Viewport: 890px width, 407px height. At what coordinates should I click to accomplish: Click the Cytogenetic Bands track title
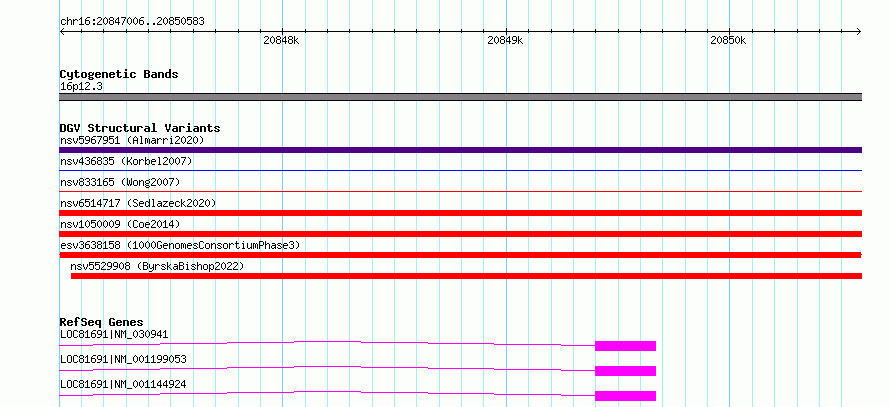point(119,74)
